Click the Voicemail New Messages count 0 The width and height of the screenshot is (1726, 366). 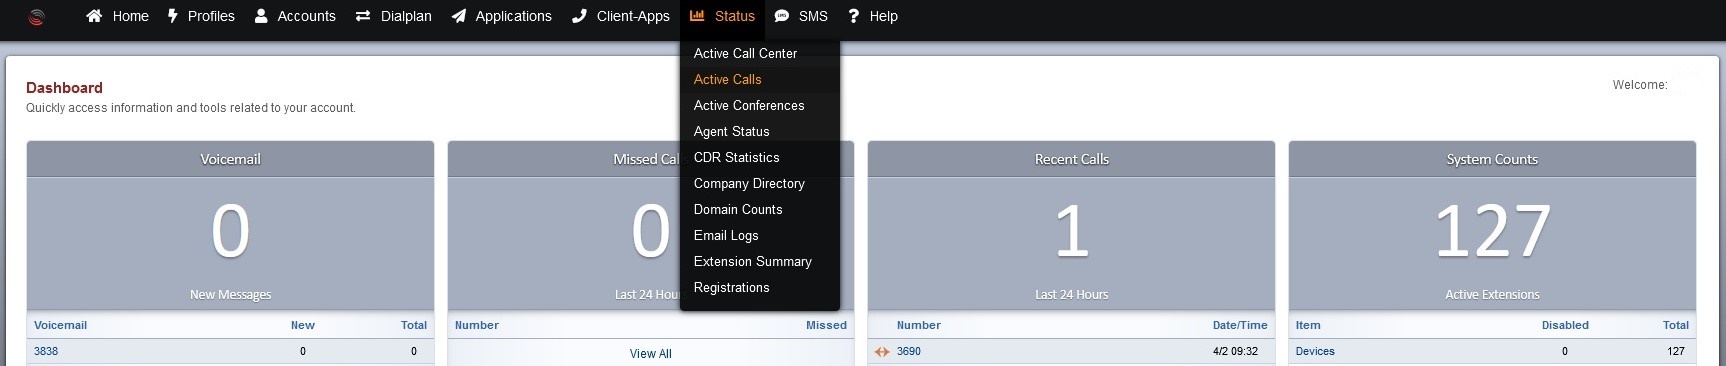click(230, 231)
